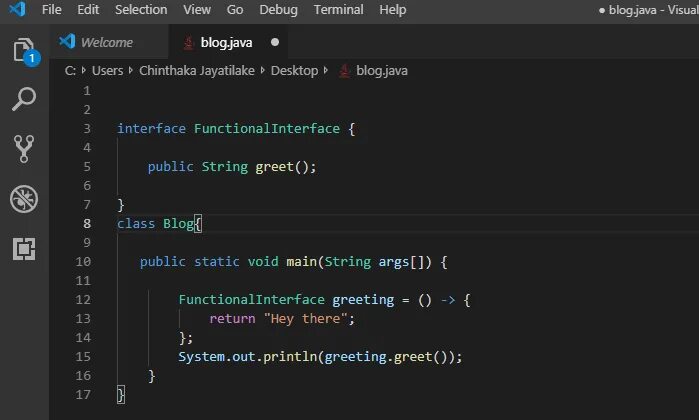Viewport: 699px width, 420px height.
Task: Click 'void' keyword on line 10
Action: pos(263,261)
